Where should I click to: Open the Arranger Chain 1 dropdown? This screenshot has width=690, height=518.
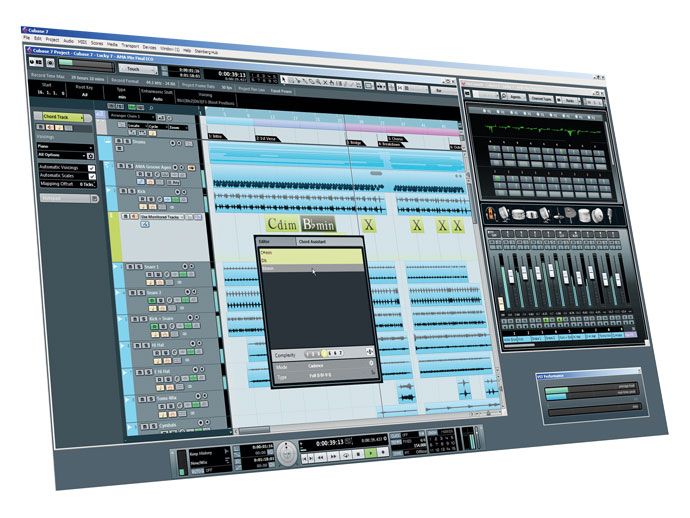tap(132, 116)
